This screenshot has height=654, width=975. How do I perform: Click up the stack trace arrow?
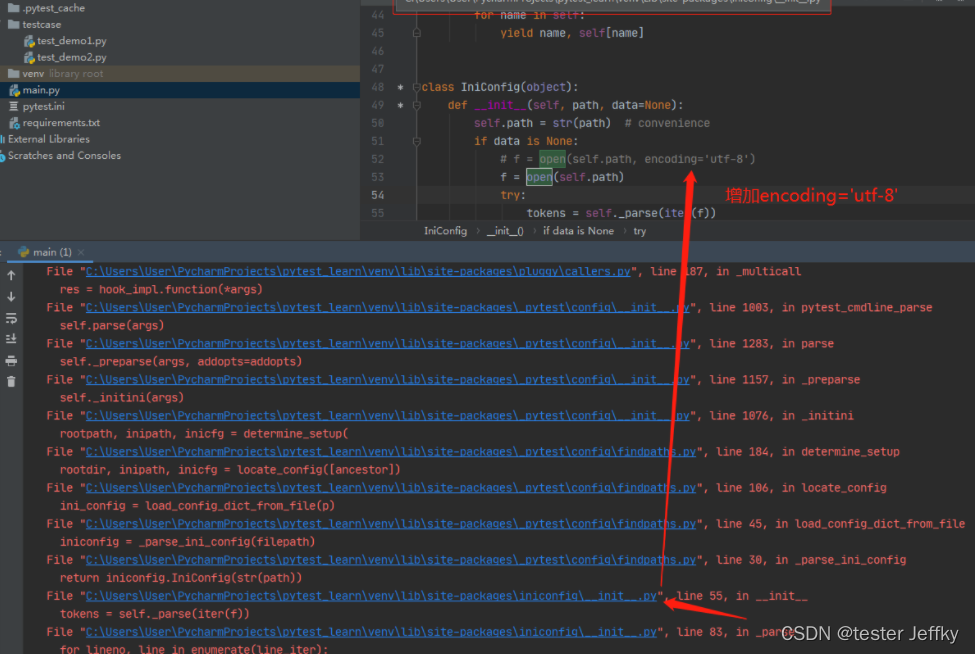click(x=11, y=275)
